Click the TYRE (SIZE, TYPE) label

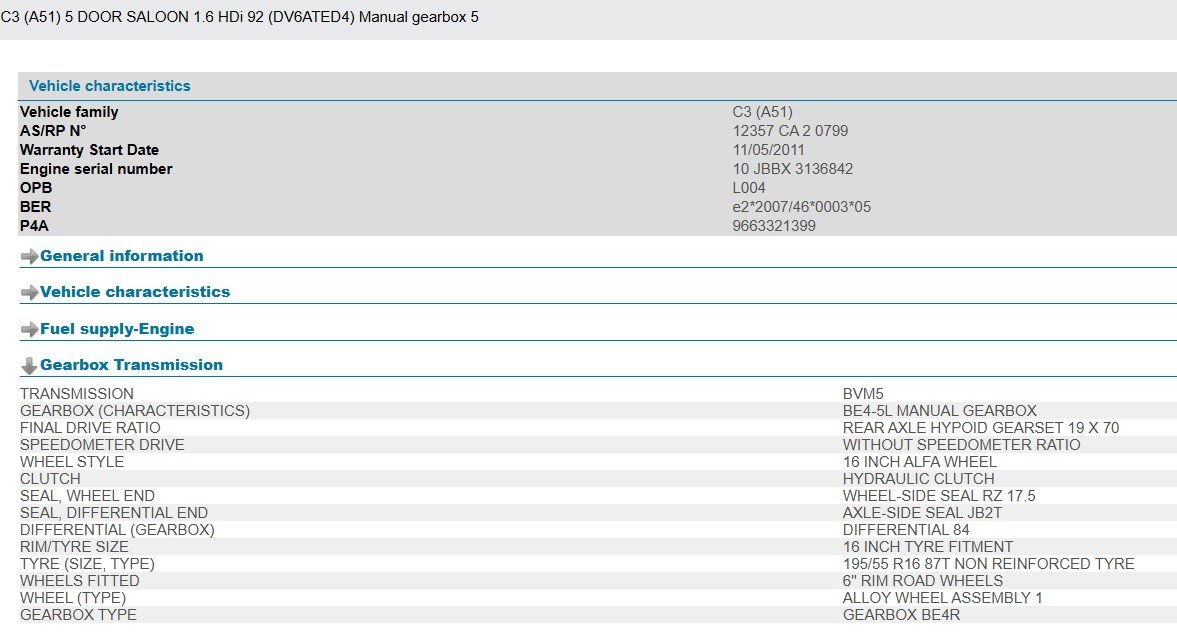click(87, 564)
